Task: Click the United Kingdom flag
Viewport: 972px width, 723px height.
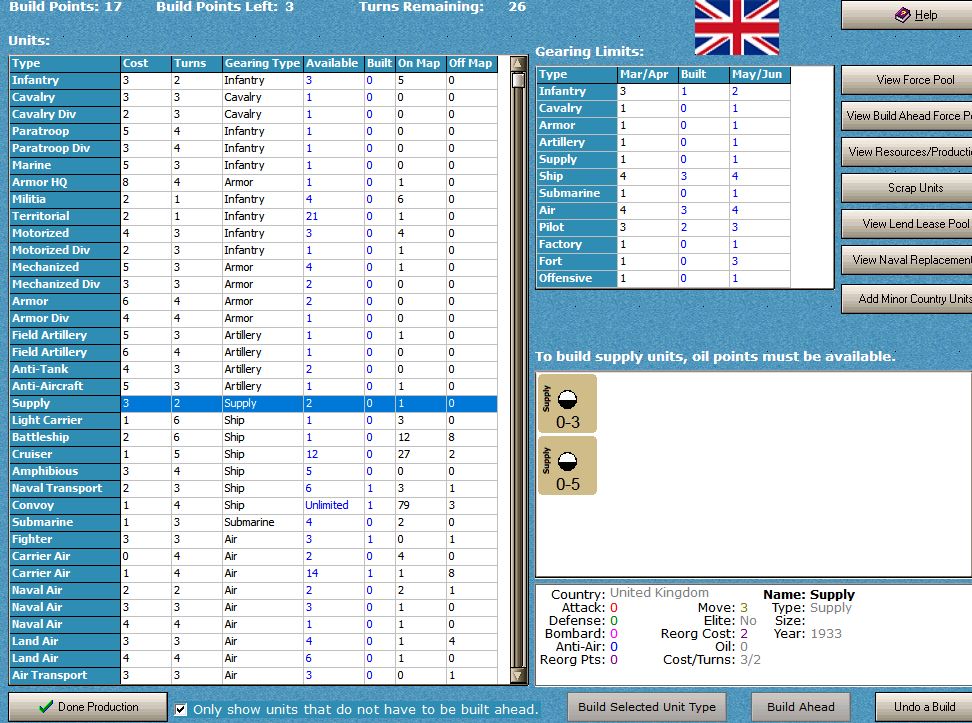Action: pos(736,28)
